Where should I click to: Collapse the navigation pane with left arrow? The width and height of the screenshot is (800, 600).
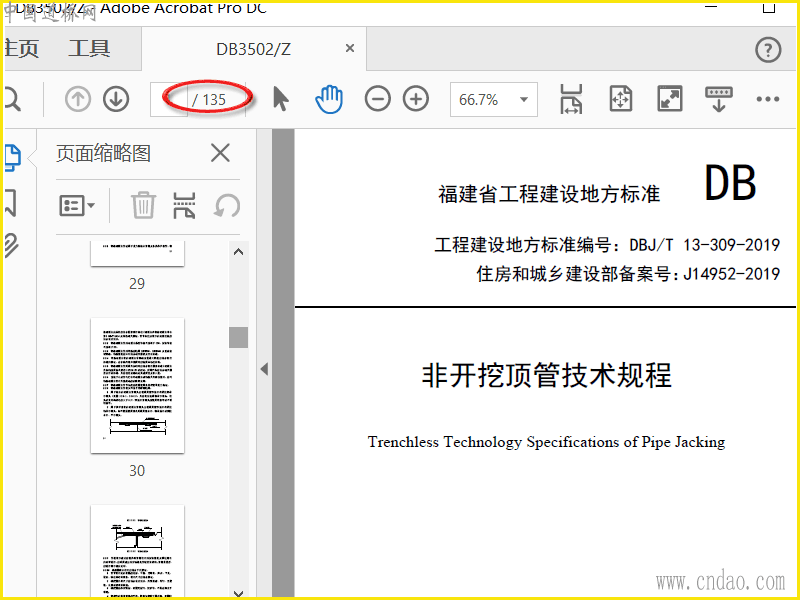[x=264, y=369]
